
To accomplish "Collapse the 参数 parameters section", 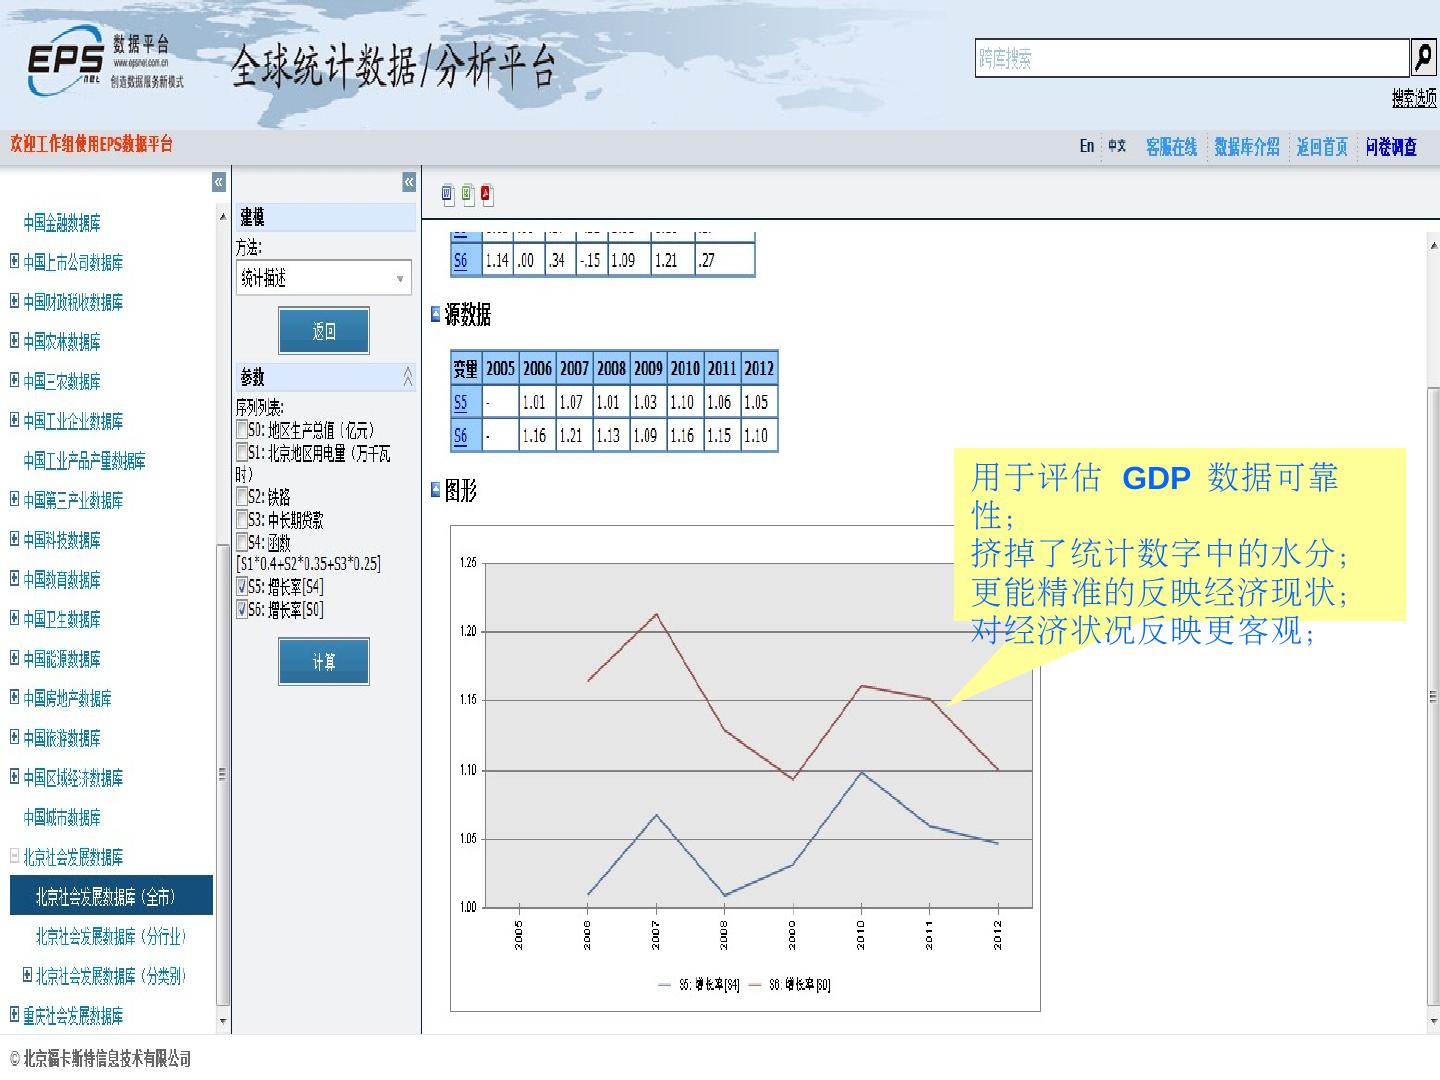I will point(408,377).
